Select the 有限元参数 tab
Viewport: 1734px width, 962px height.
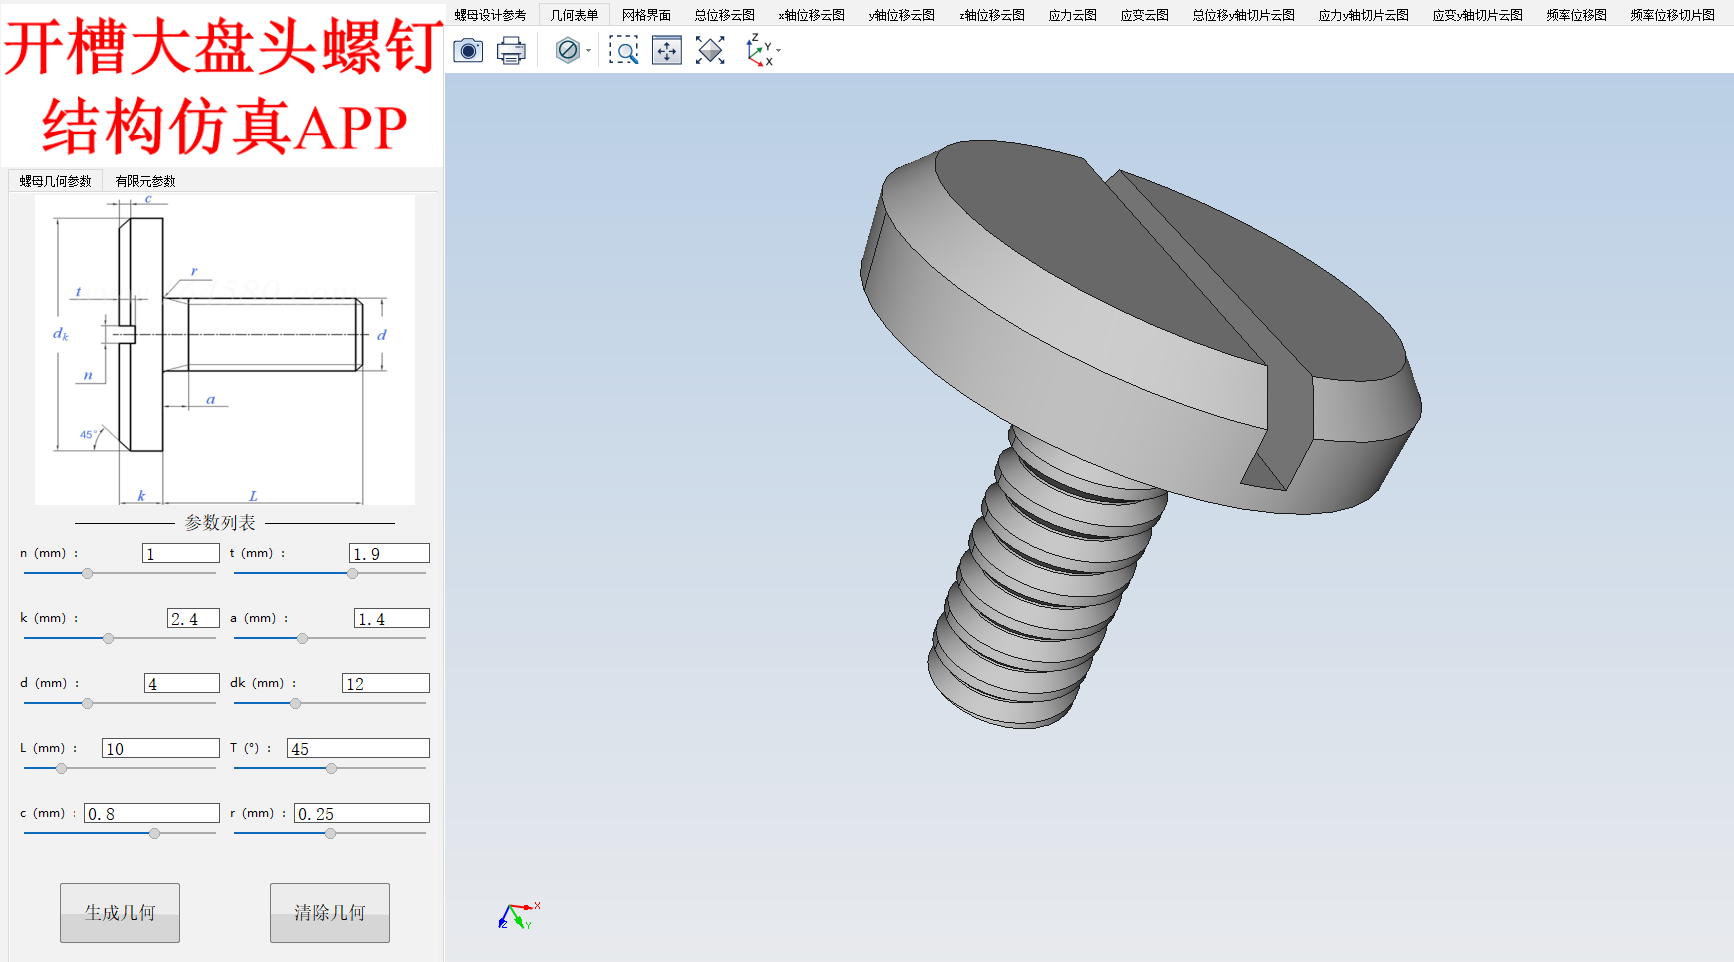coord(146,181)
